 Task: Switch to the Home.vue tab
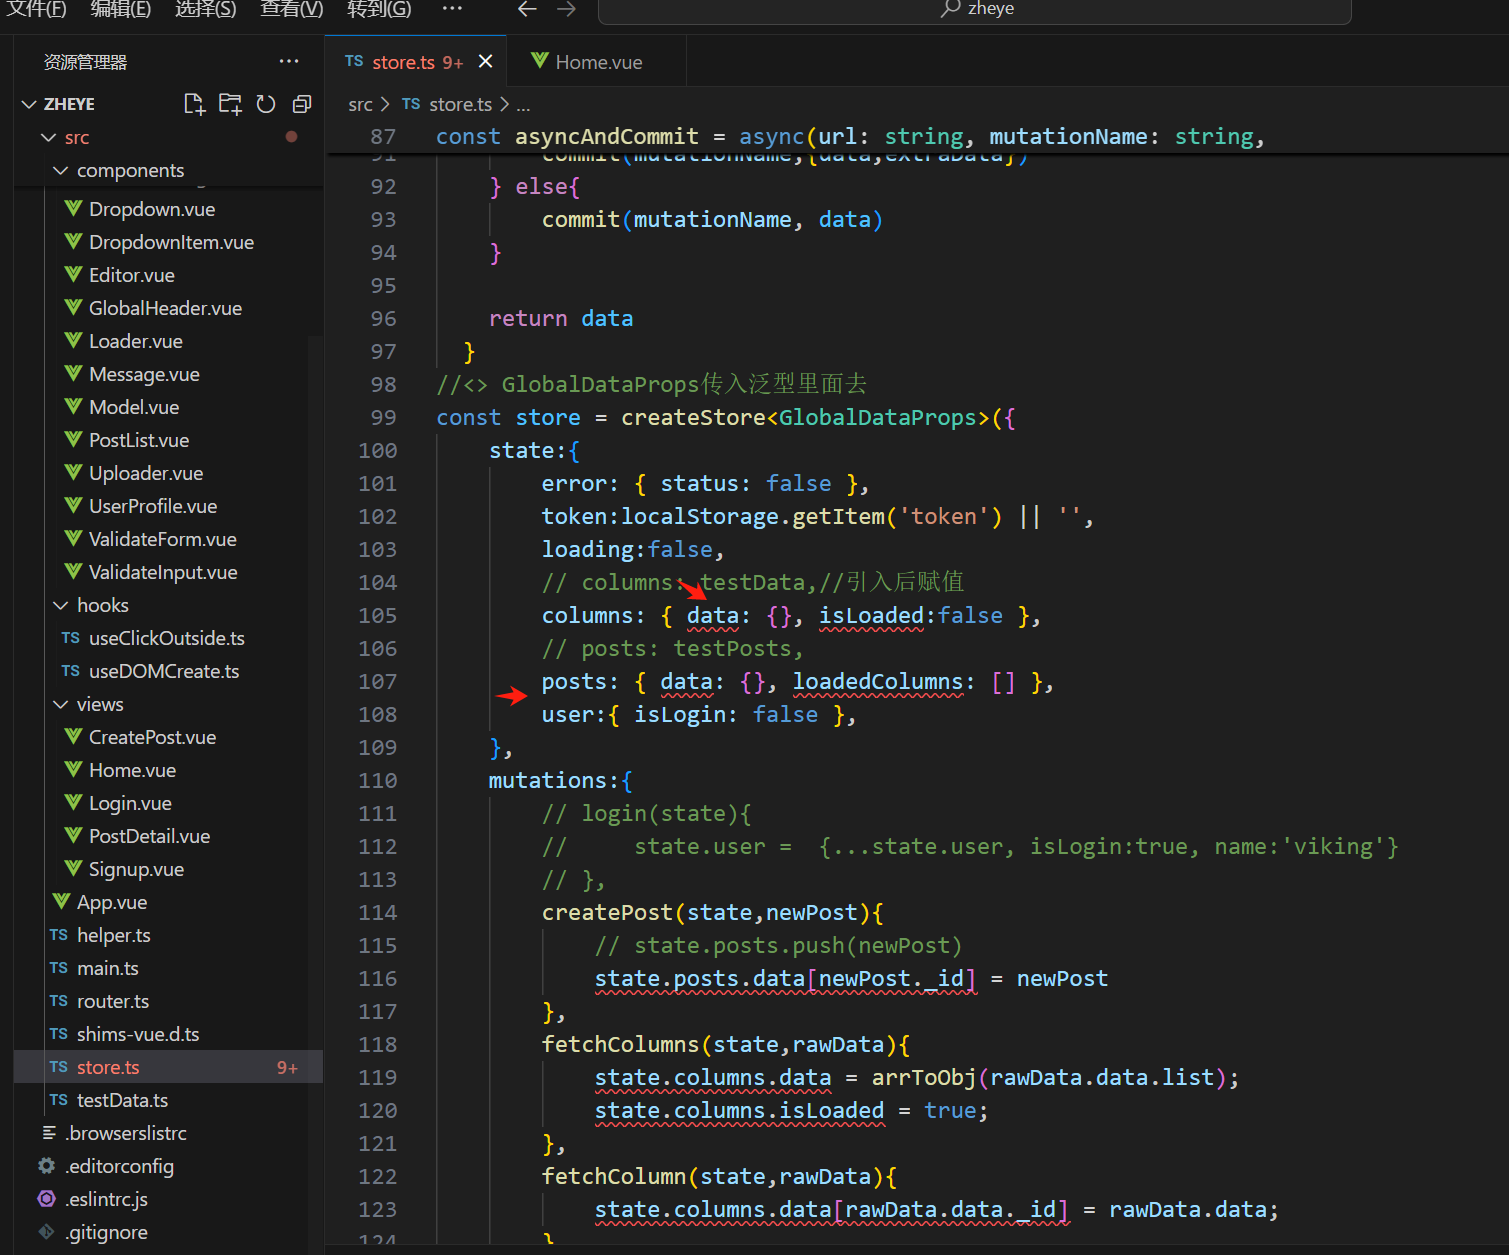(x=597, y=62)
